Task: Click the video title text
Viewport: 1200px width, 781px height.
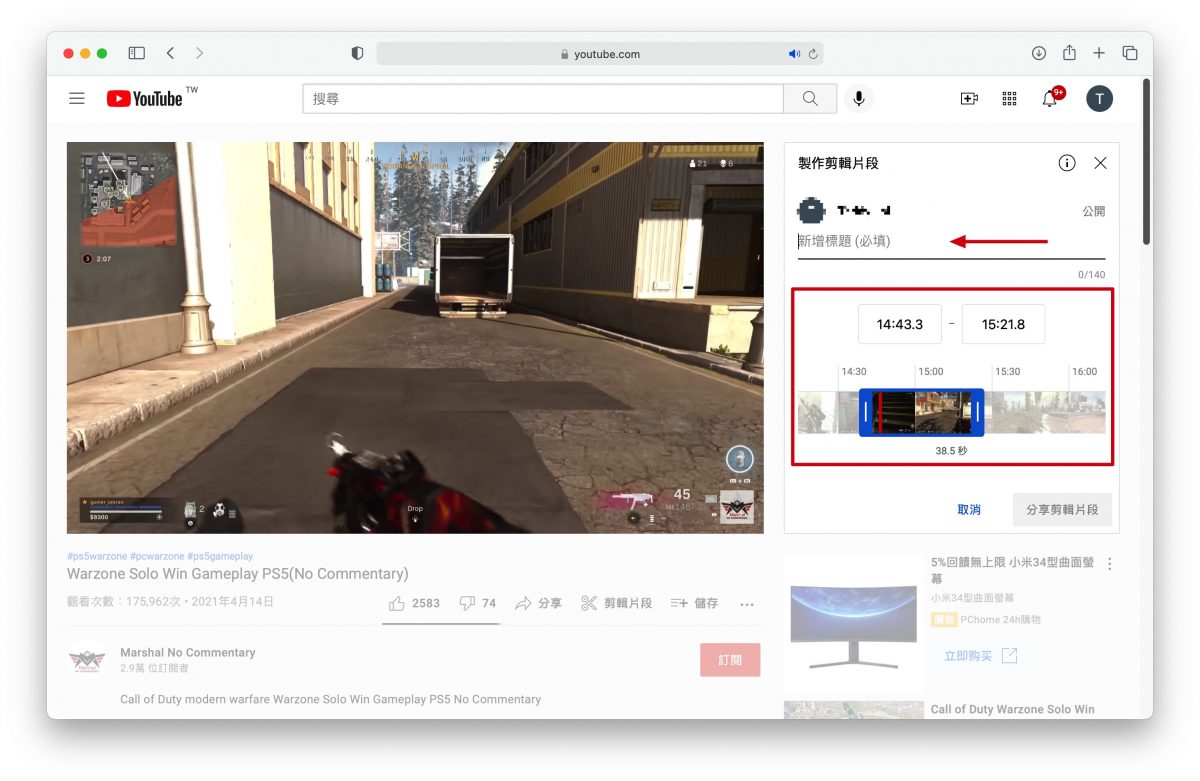Action: [x=238, y=574]
